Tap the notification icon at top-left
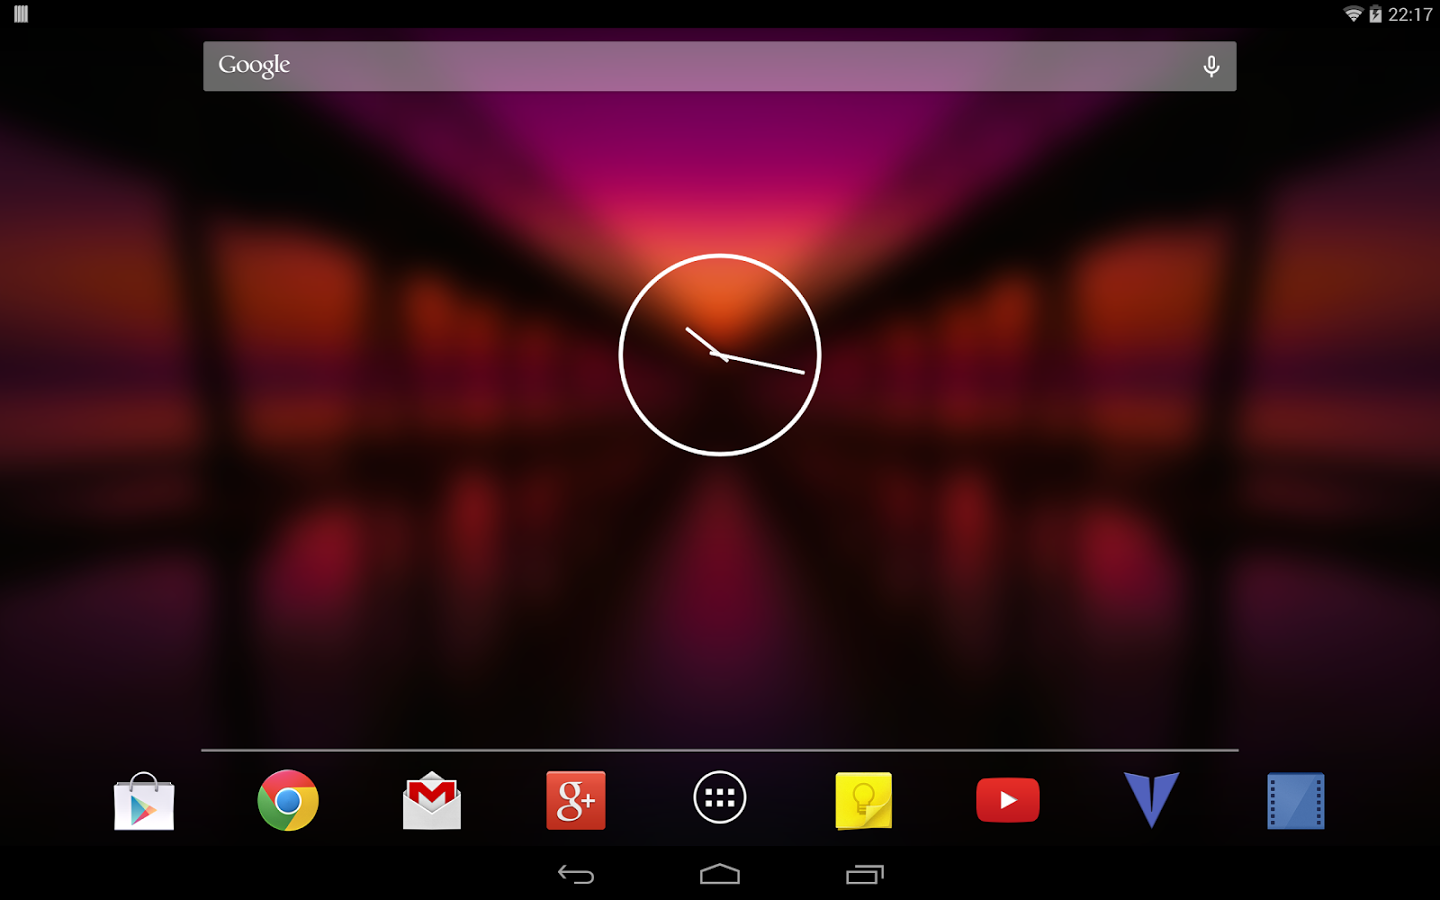The image size is (1440, 900). [21, 14]
